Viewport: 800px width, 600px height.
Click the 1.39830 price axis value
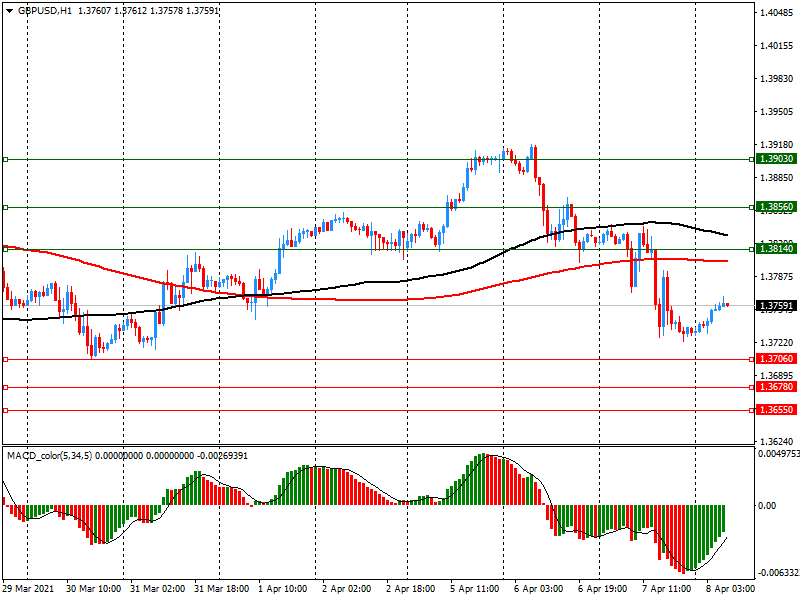pos(777,79)
